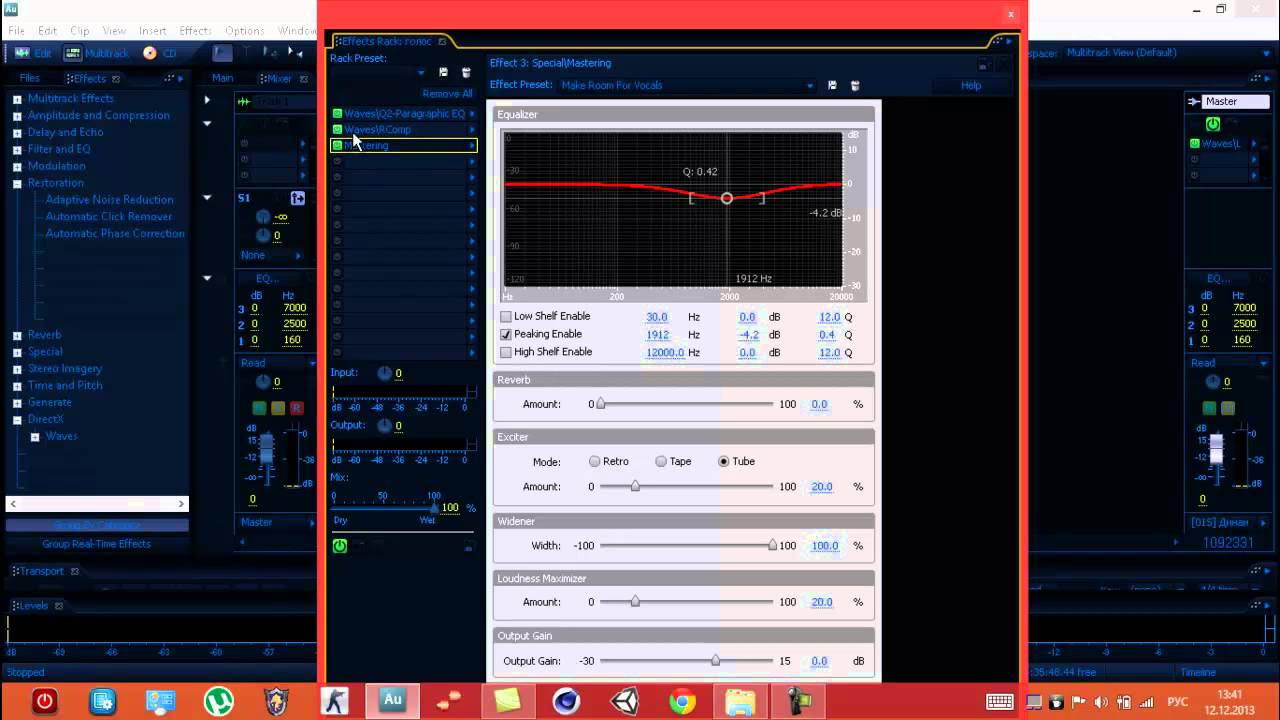Switch to CD view in the toolbar
The height and width of the screenshot is (720, 1280).
coord(160,53)
